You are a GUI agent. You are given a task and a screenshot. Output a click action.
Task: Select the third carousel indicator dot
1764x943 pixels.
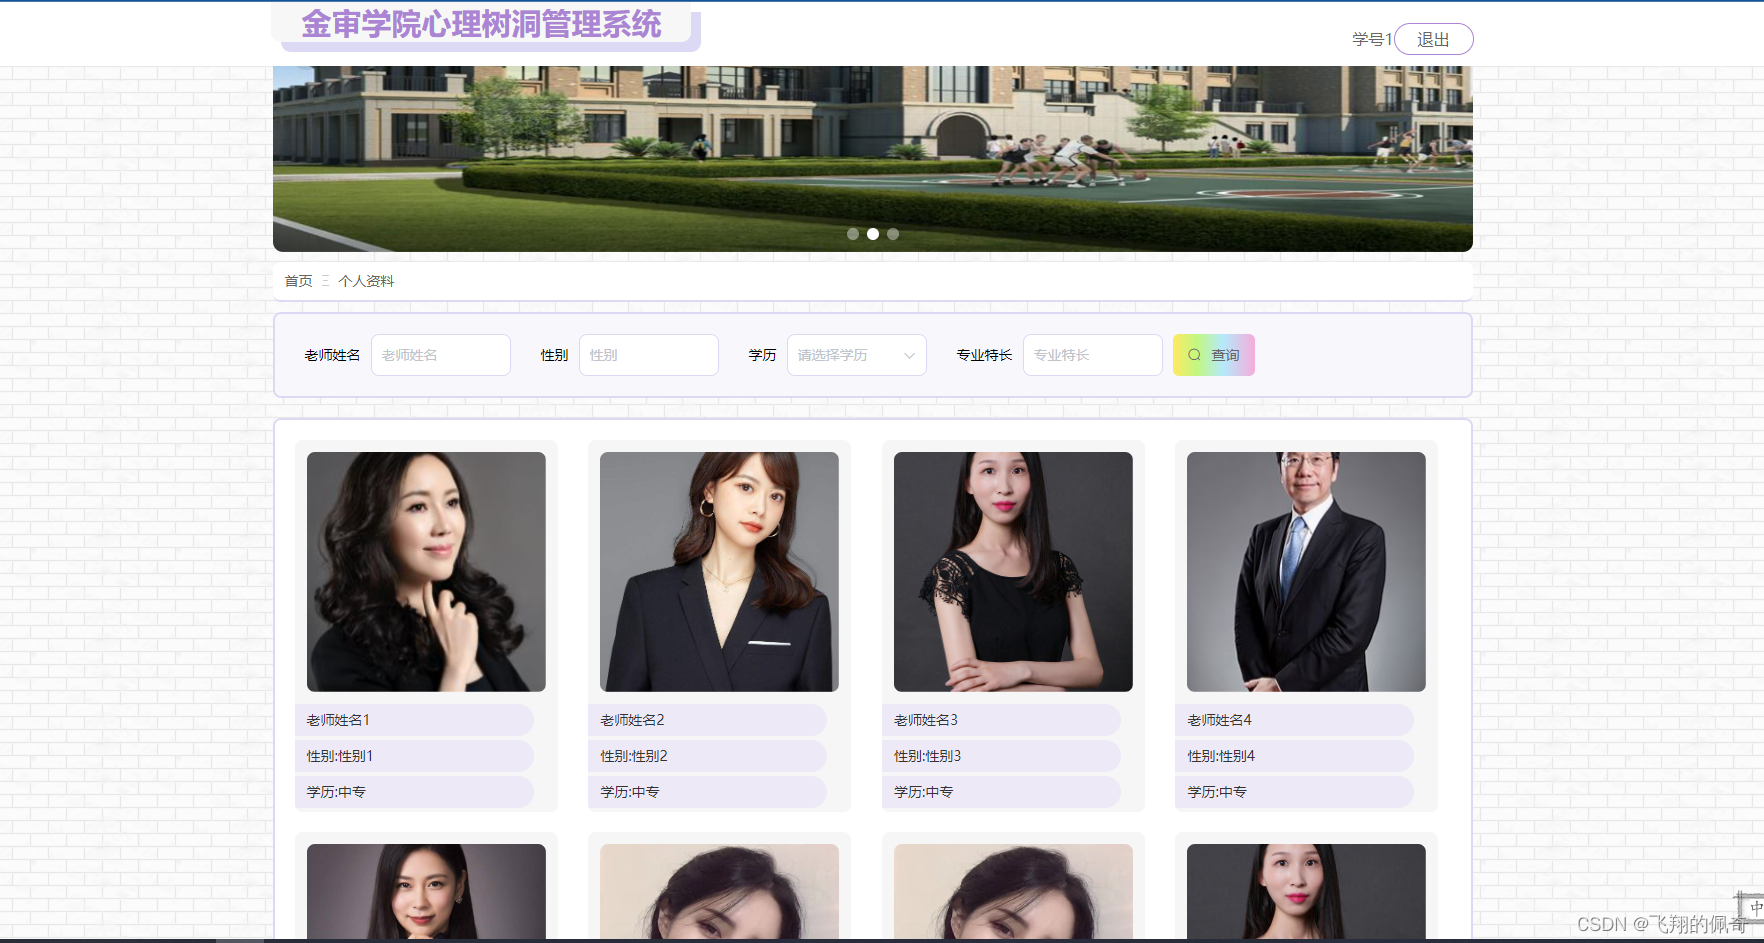(893, 234)
